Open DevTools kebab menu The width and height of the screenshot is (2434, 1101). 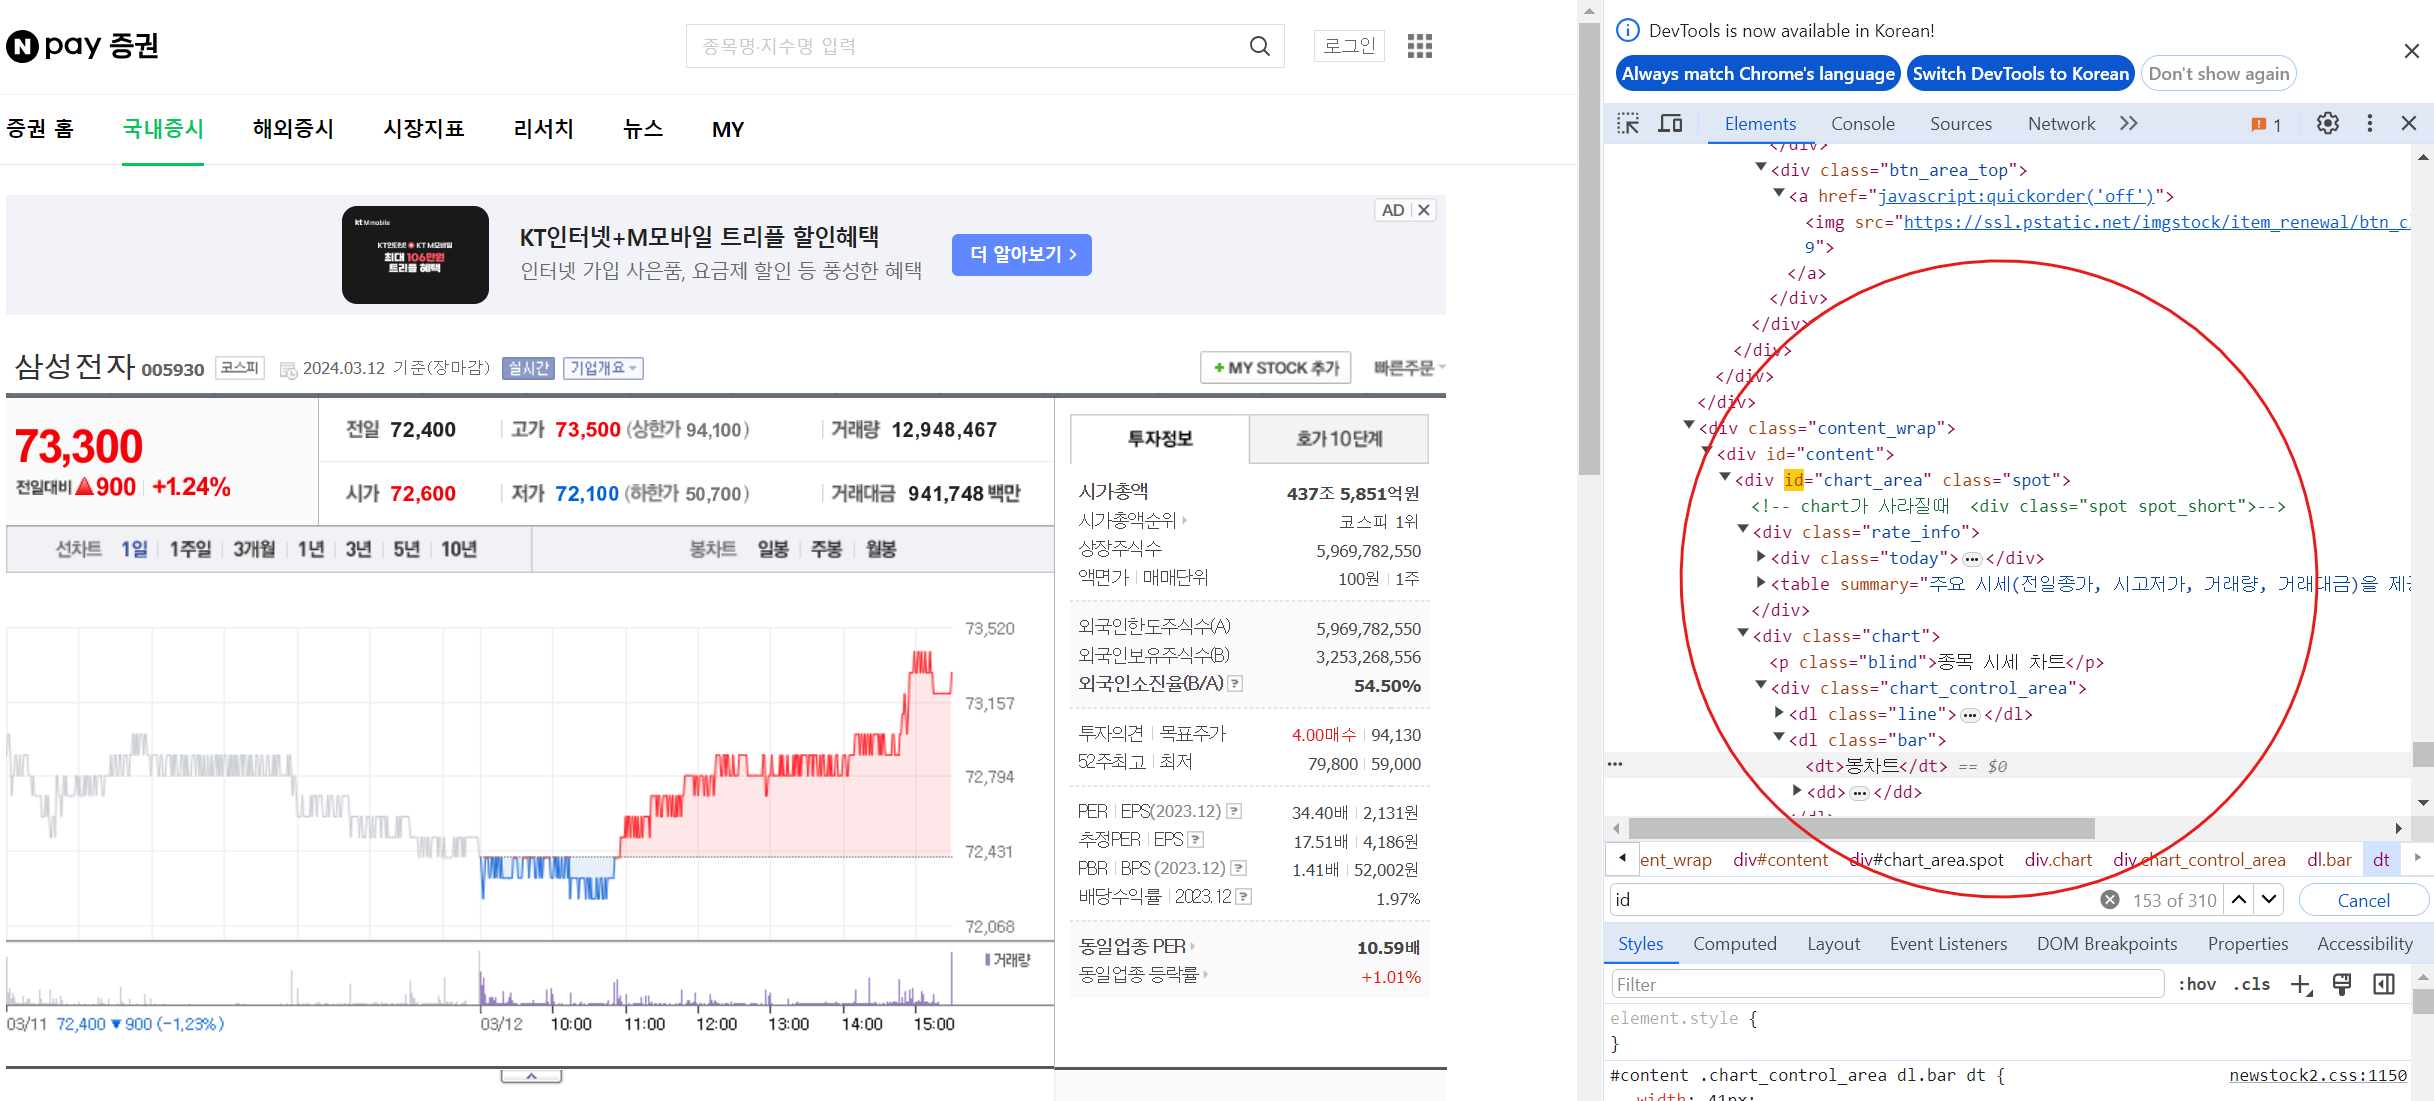pos(2369,124)
